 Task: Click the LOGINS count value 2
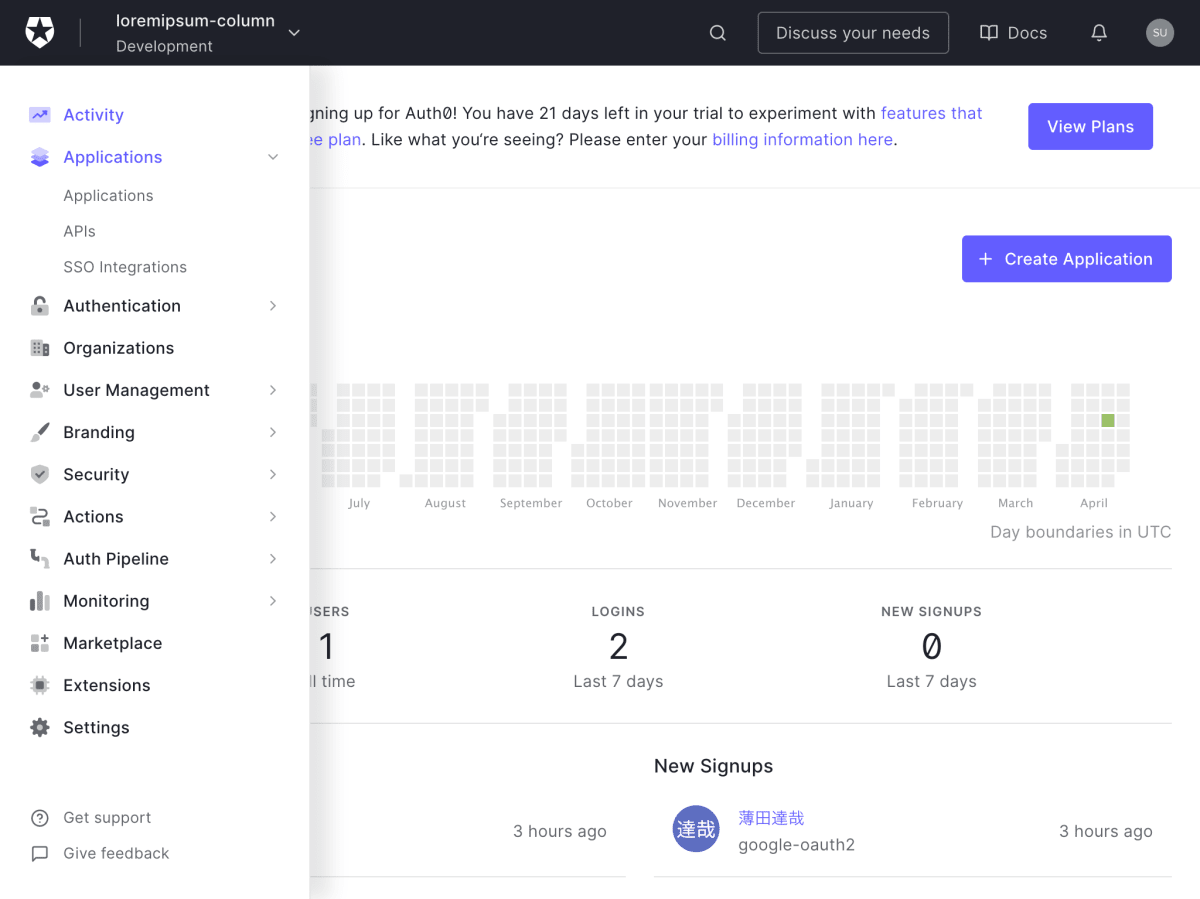click(618, 647)
